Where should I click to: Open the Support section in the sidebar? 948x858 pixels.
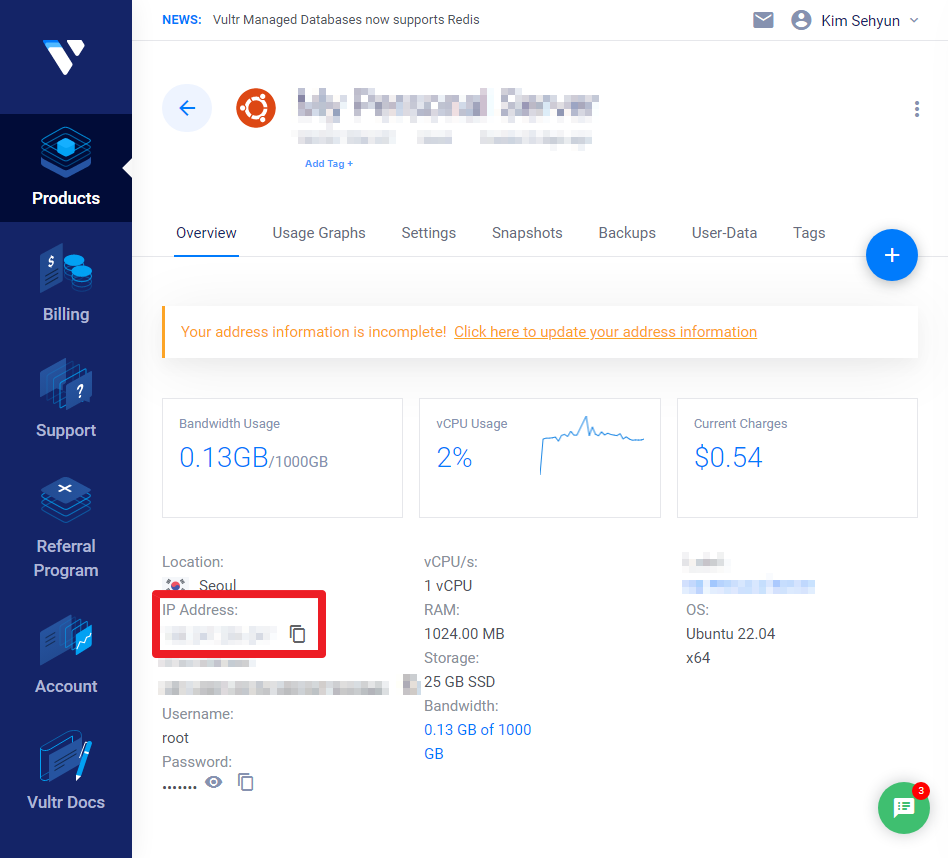coord(66,399)
